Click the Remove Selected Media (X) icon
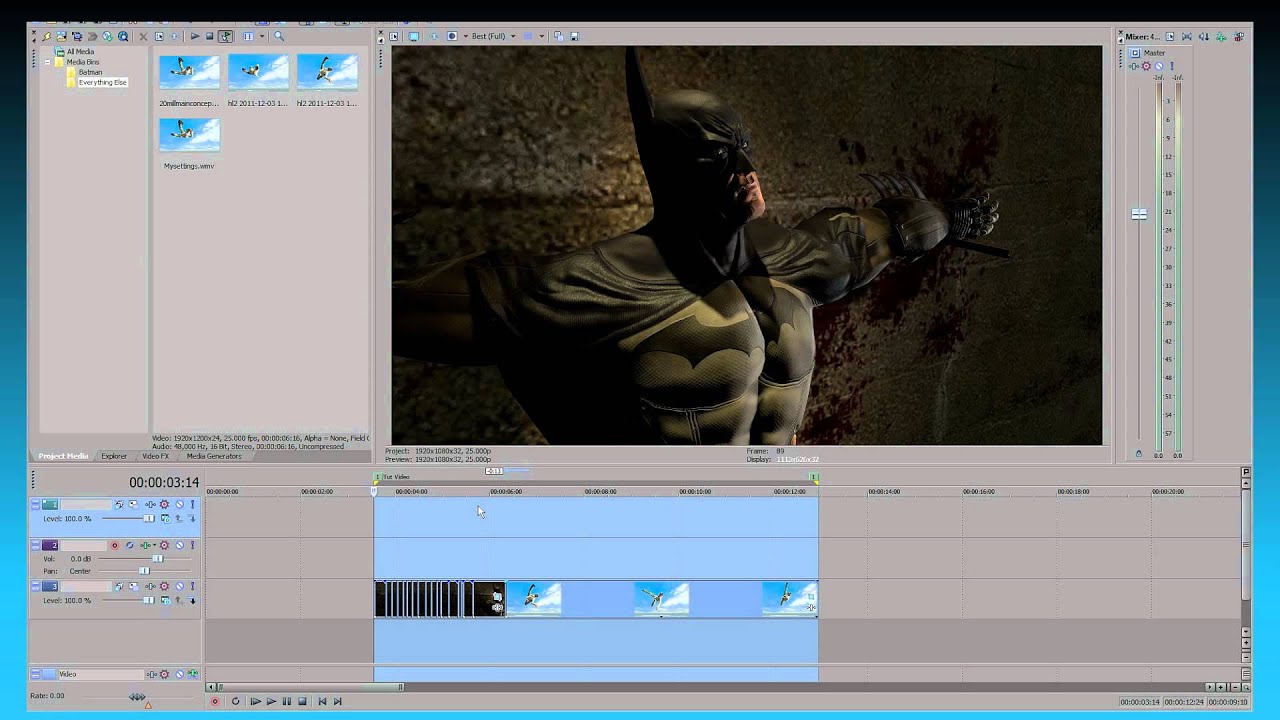Screen dimensions: 1280x720 point(143,36)
